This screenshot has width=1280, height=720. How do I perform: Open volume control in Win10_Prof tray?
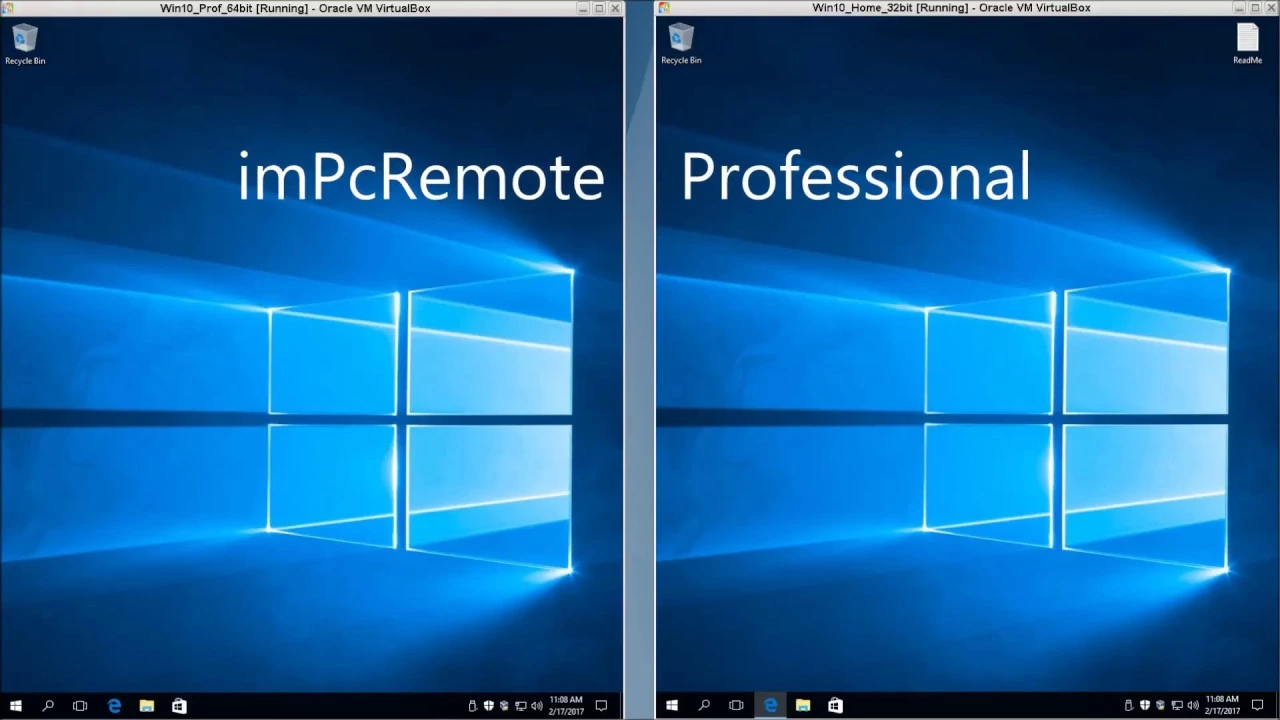[537, 706]
